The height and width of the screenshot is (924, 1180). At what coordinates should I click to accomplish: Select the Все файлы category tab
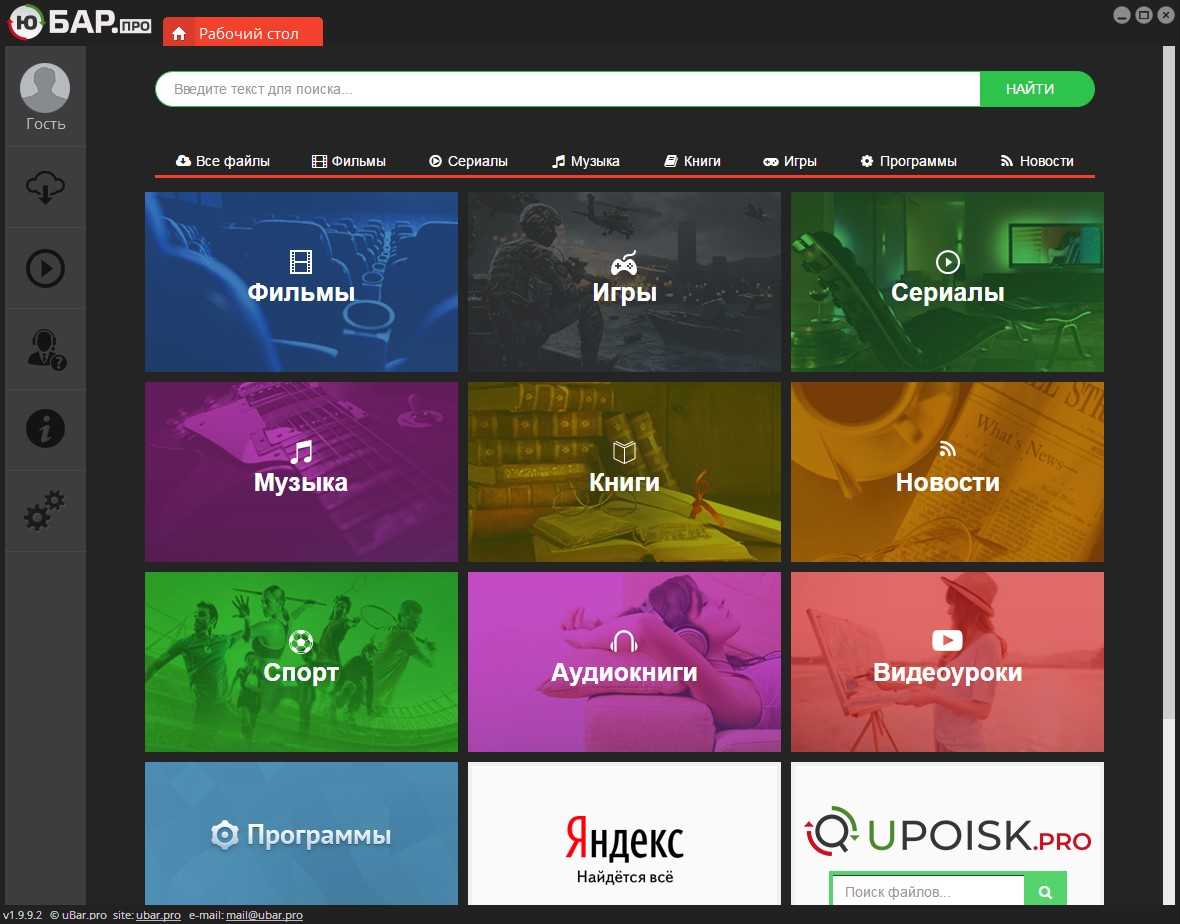pos(223,161)
